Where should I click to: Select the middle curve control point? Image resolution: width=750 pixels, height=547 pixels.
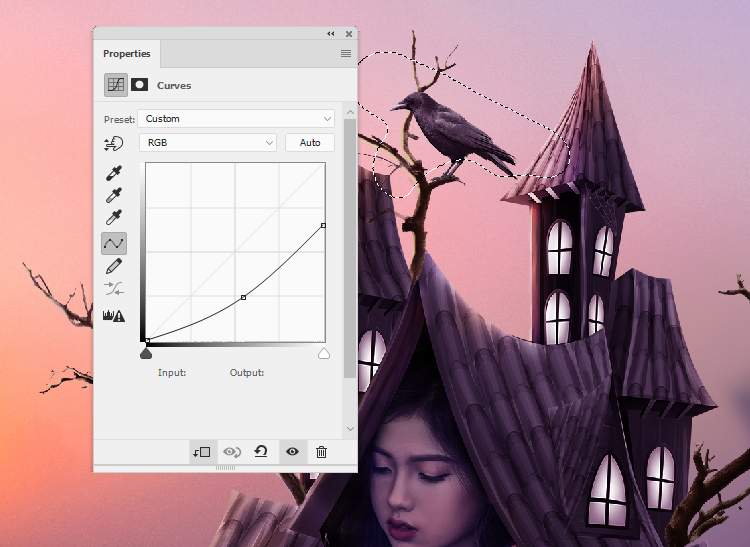click(243, 297)
